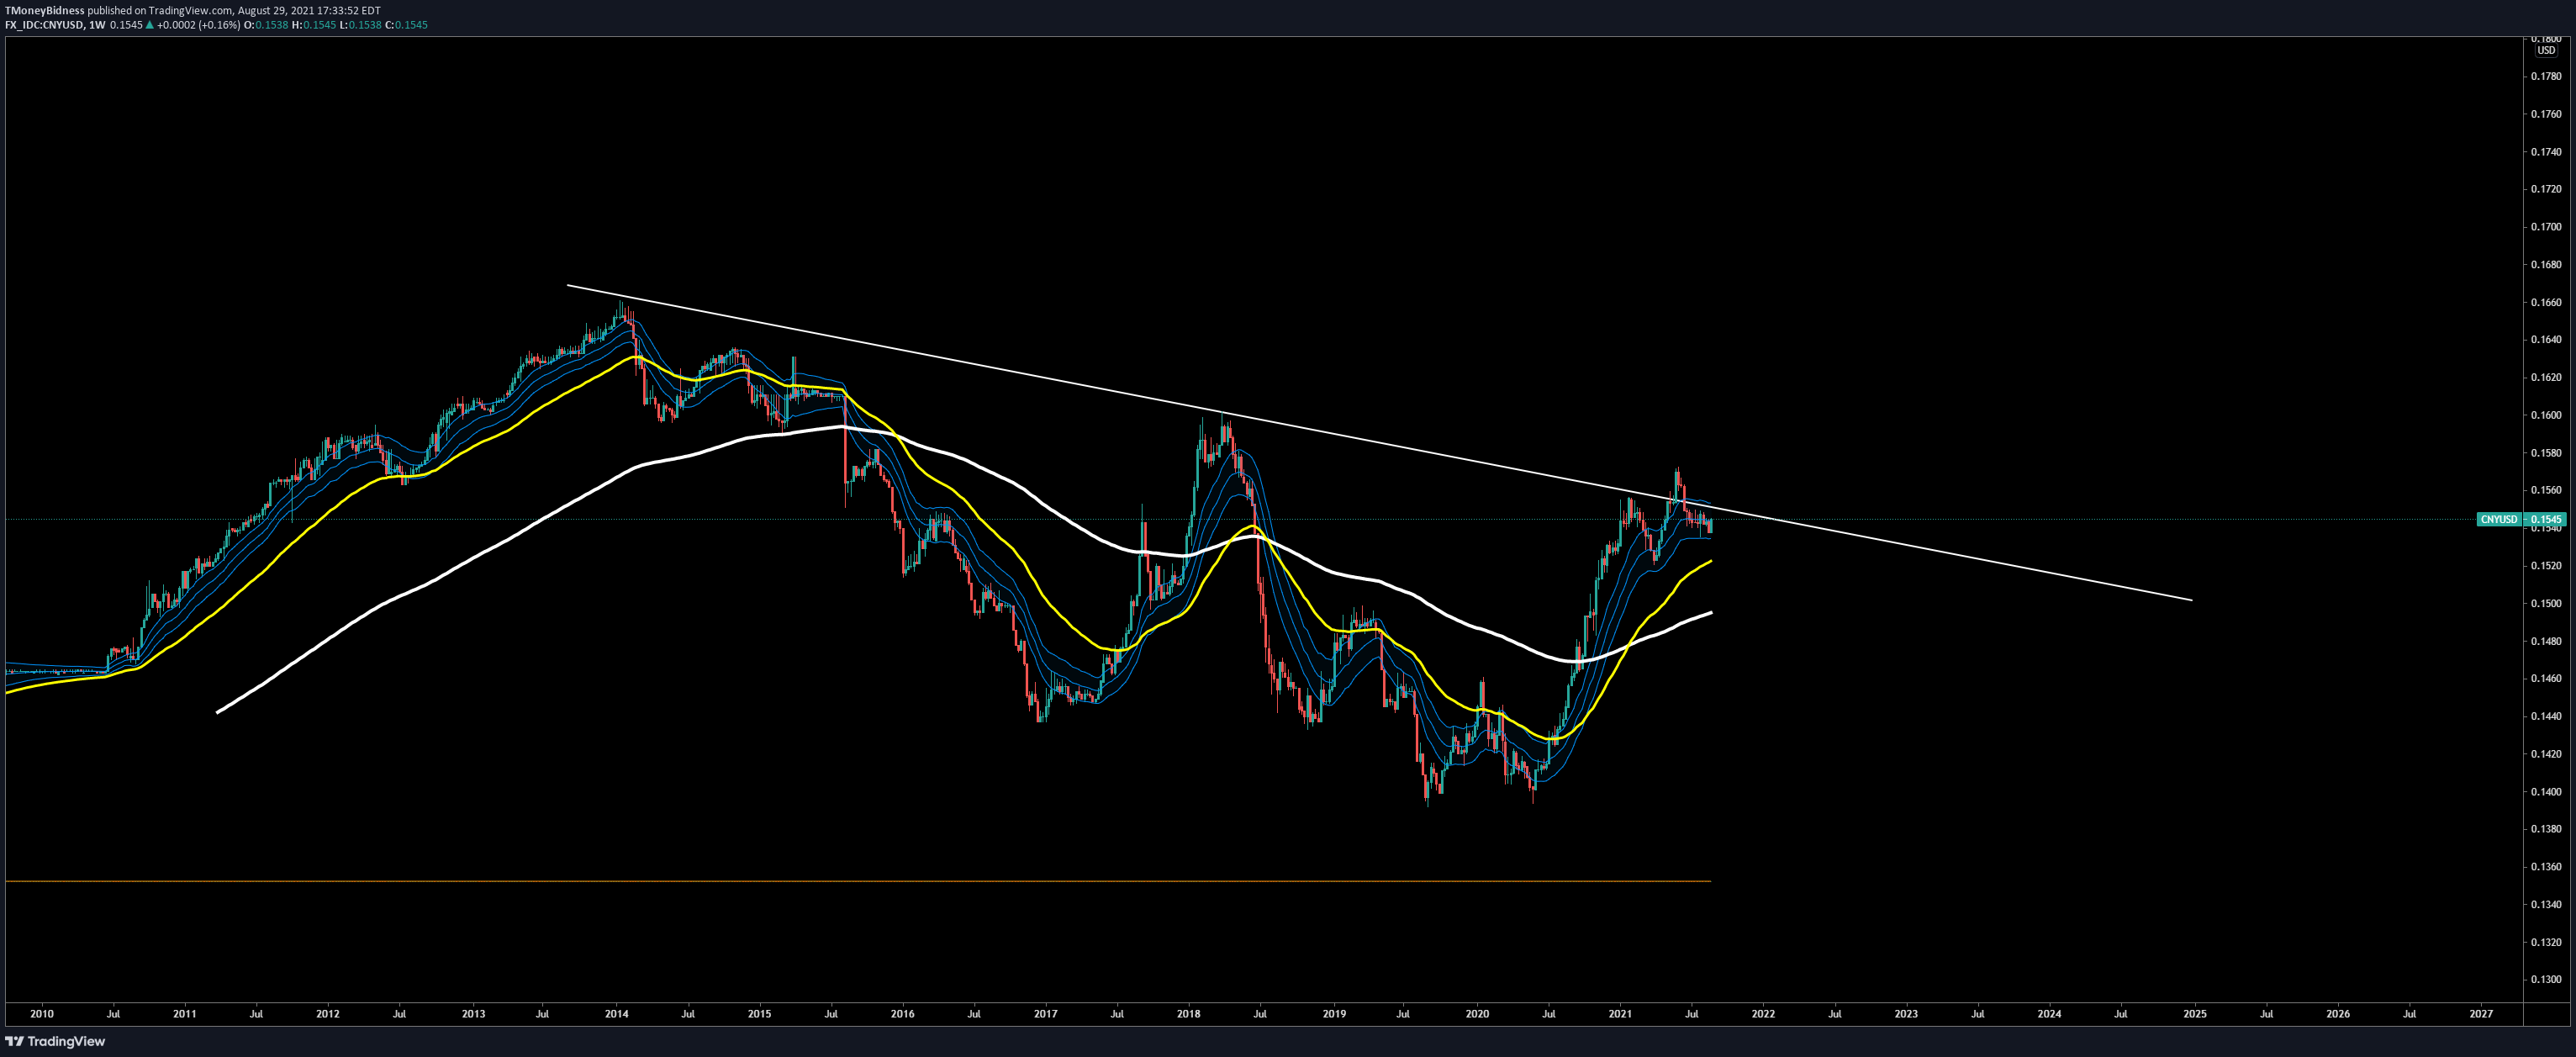Click the 2027 label on time axis
The image size is (2576, 1057).
(2481, 1013)
